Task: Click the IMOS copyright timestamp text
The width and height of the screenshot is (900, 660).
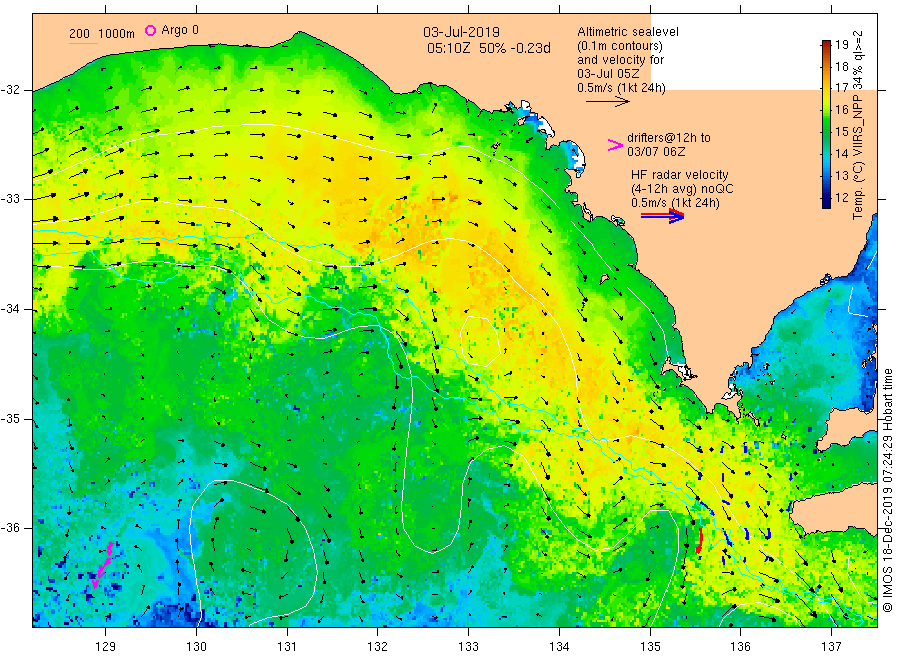Action: [887, 491]
